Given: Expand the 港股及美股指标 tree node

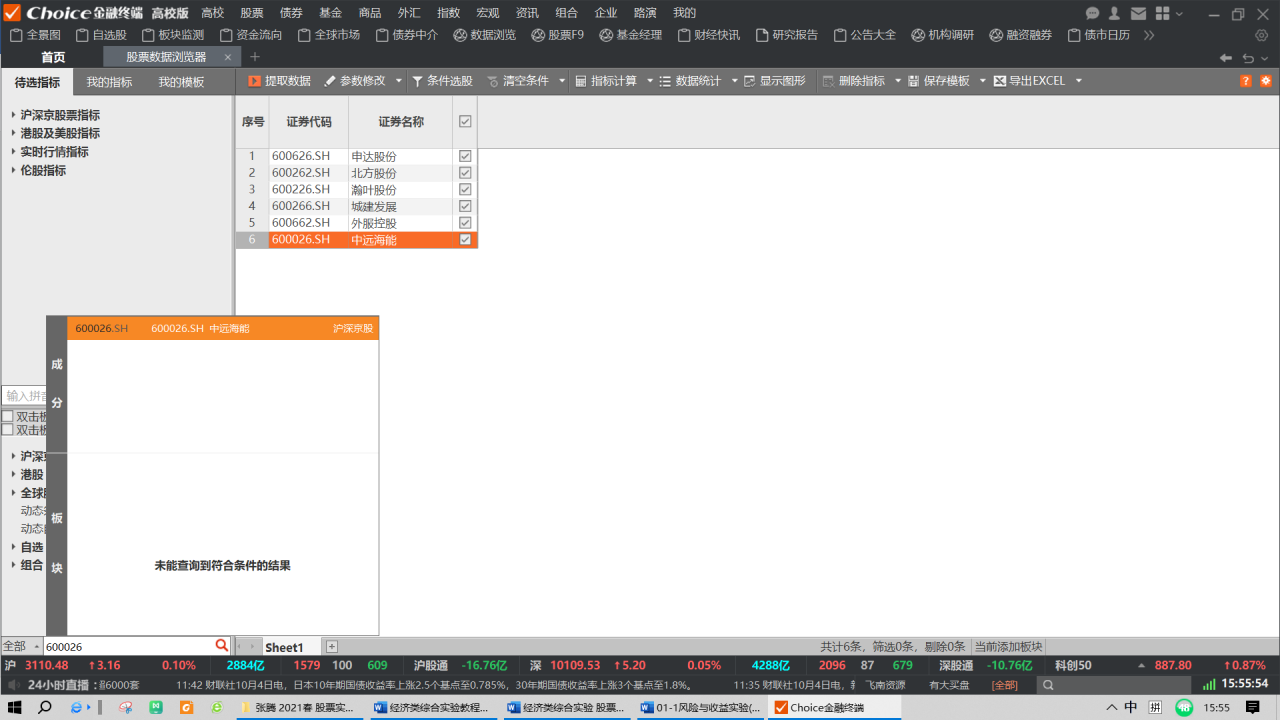Looking at the screenshot, I should 13,133.
